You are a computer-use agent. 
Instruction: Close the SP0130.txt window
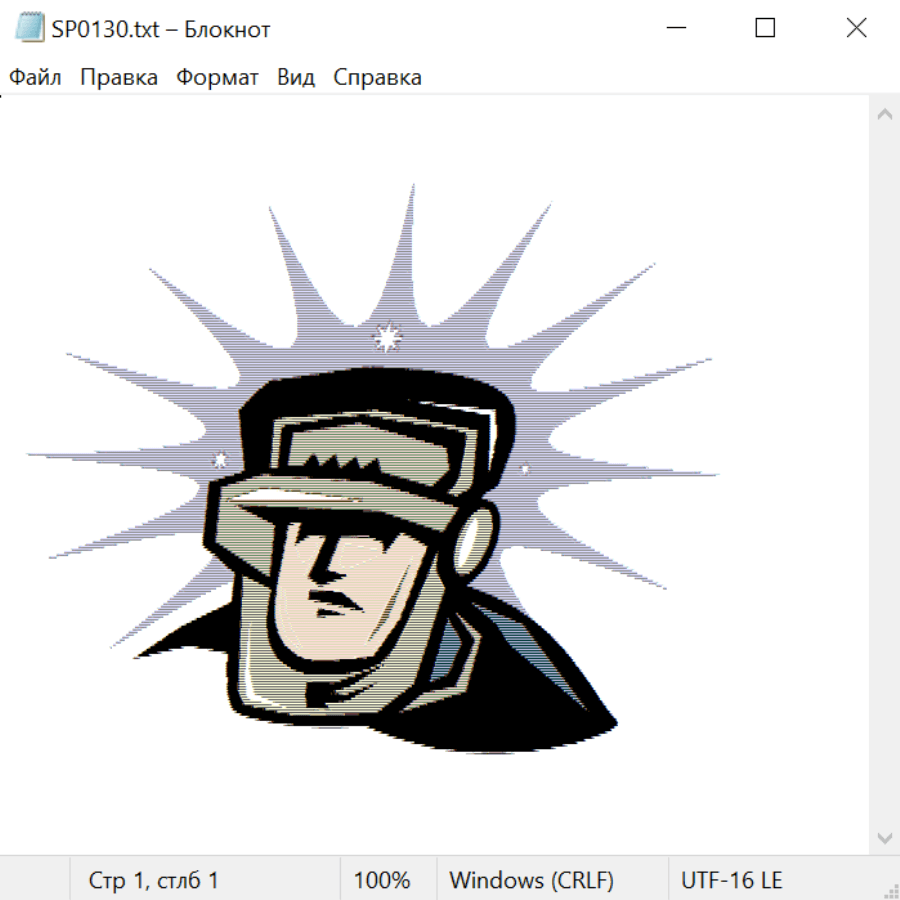(856, 29)
